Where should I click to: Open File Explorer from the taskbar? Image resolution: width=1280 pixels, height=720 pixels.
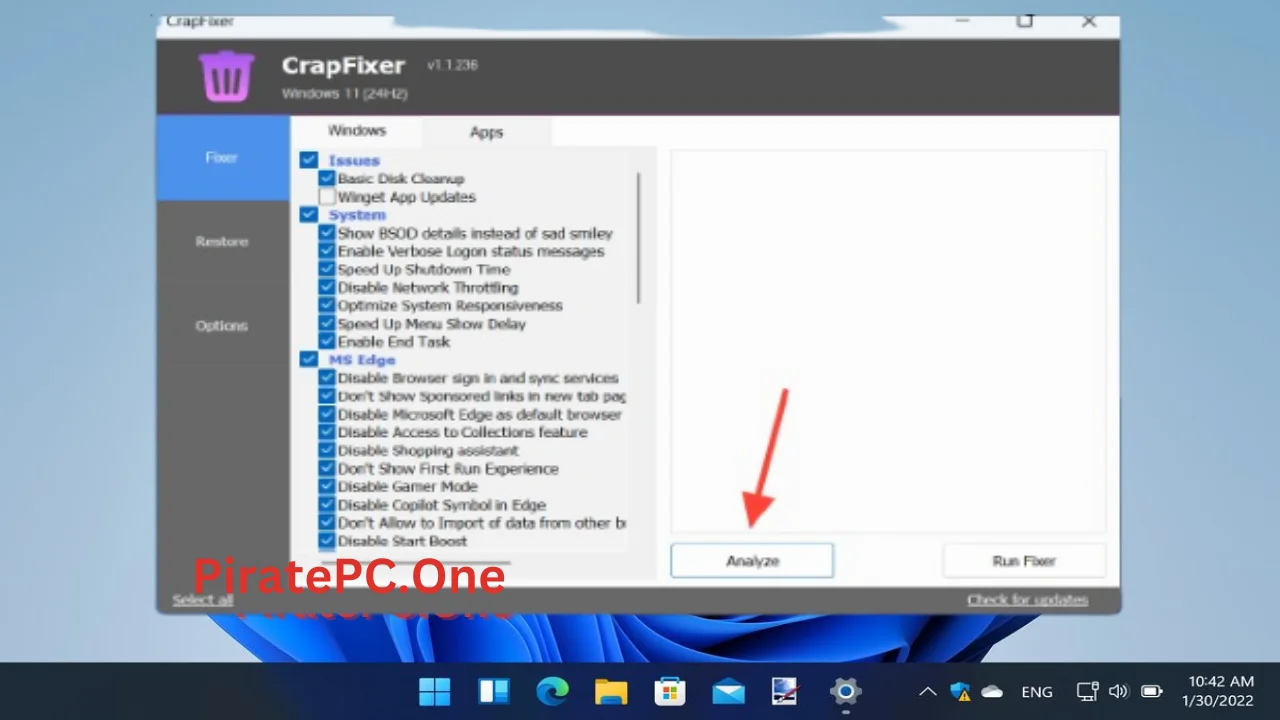coord(611,691)
